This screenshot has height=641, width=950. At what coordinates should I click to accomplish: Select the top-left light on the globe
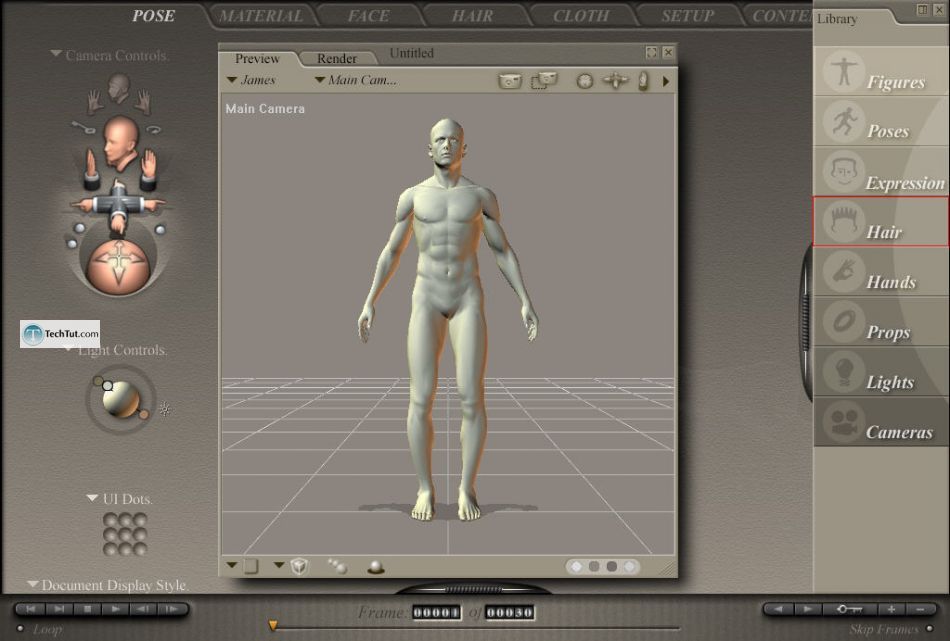[107, 385]
